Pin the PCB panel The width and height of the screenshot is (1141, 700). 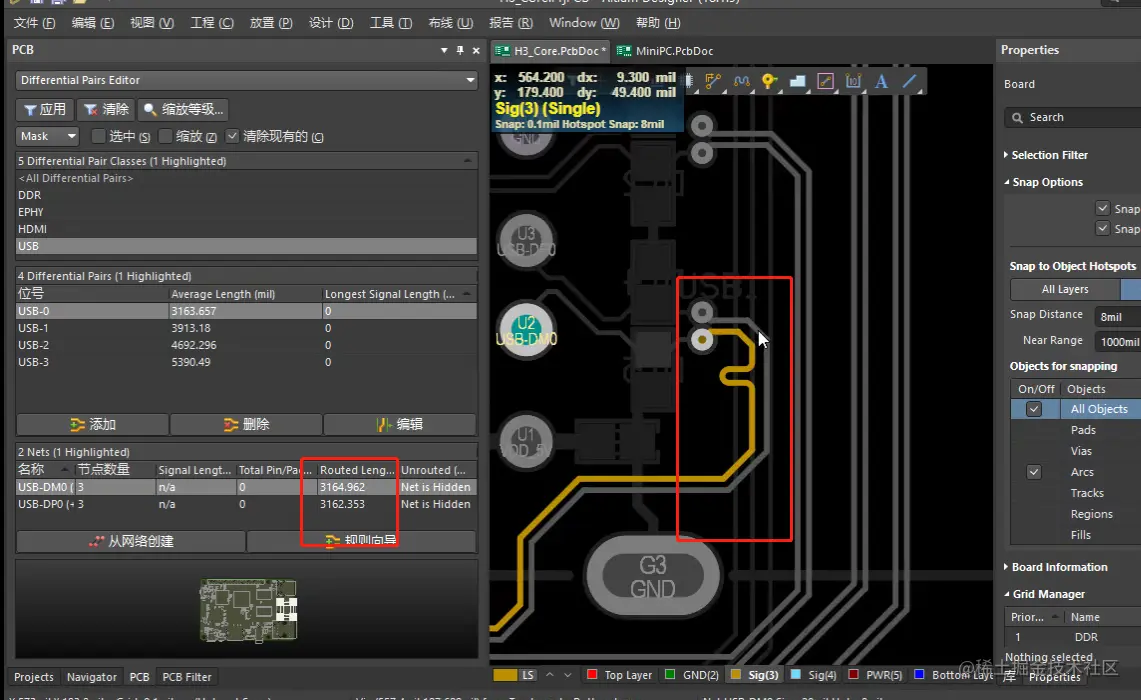click(x=460, y=50)
